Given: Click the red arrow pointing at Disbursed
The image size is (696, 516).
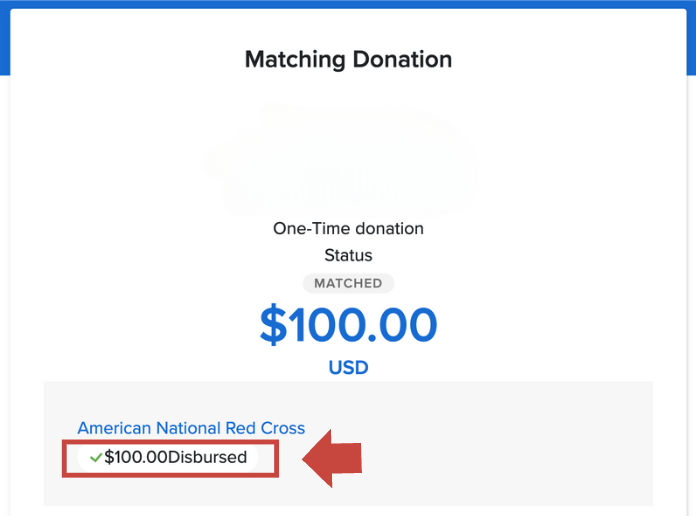Looking at the screenshot, I should point(331,460).
